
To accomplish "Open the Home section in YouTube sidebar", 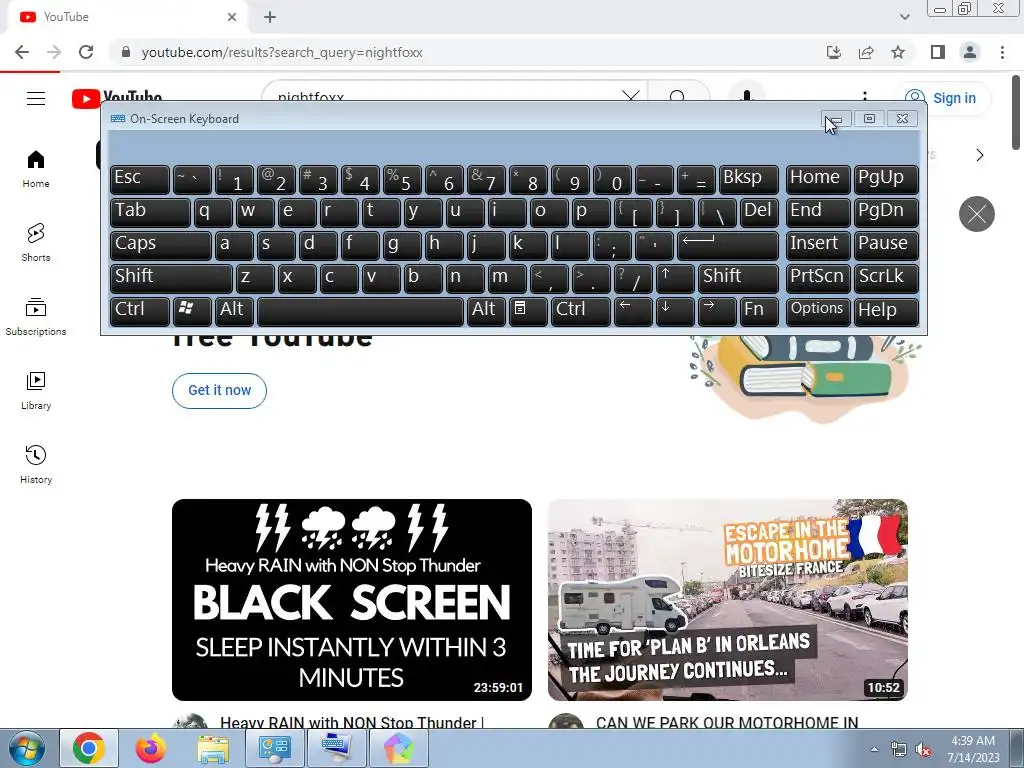I will click(36, 169).
